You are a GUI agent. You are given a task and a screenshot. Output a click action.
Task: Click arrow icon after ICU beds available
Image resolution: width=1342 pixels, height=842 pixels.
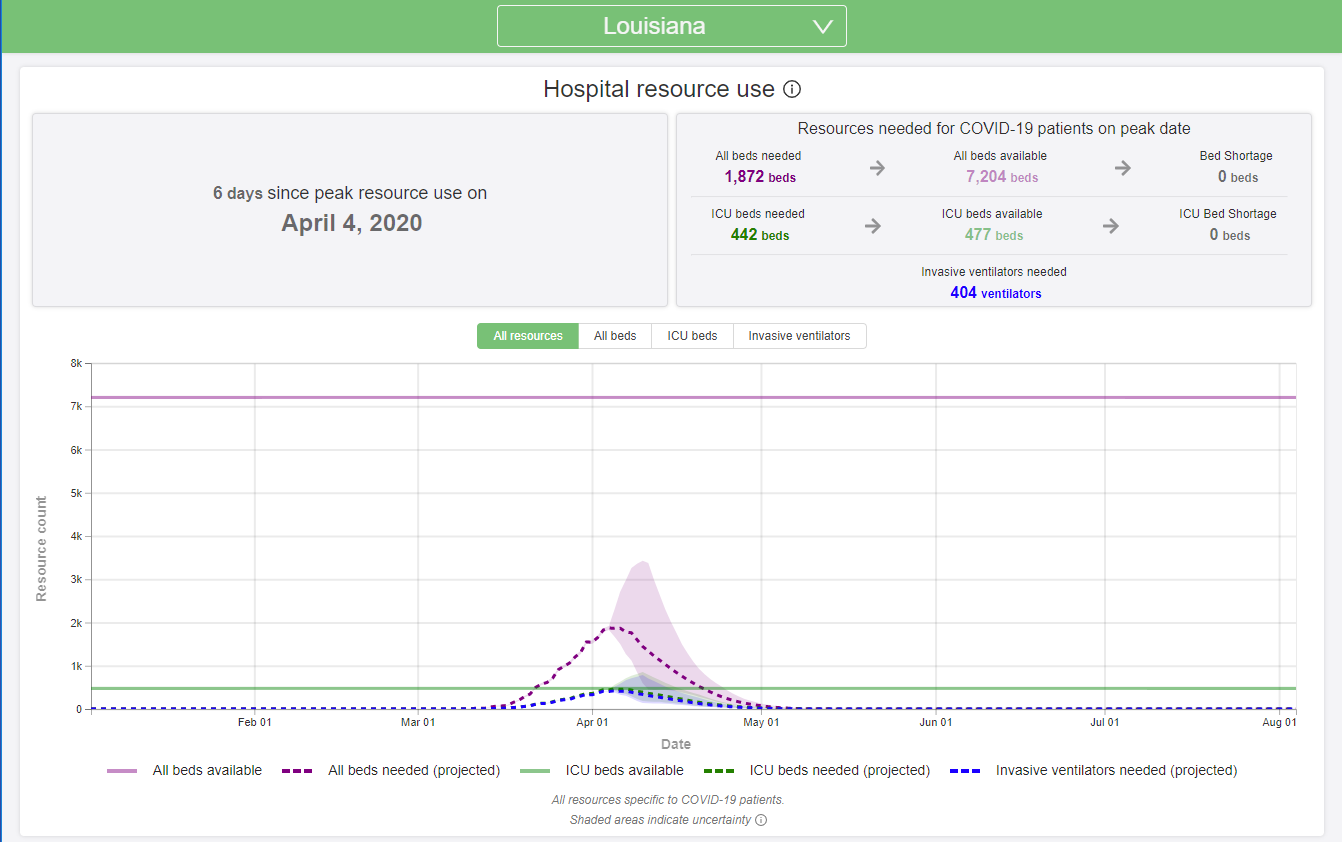click(1111, 226)
